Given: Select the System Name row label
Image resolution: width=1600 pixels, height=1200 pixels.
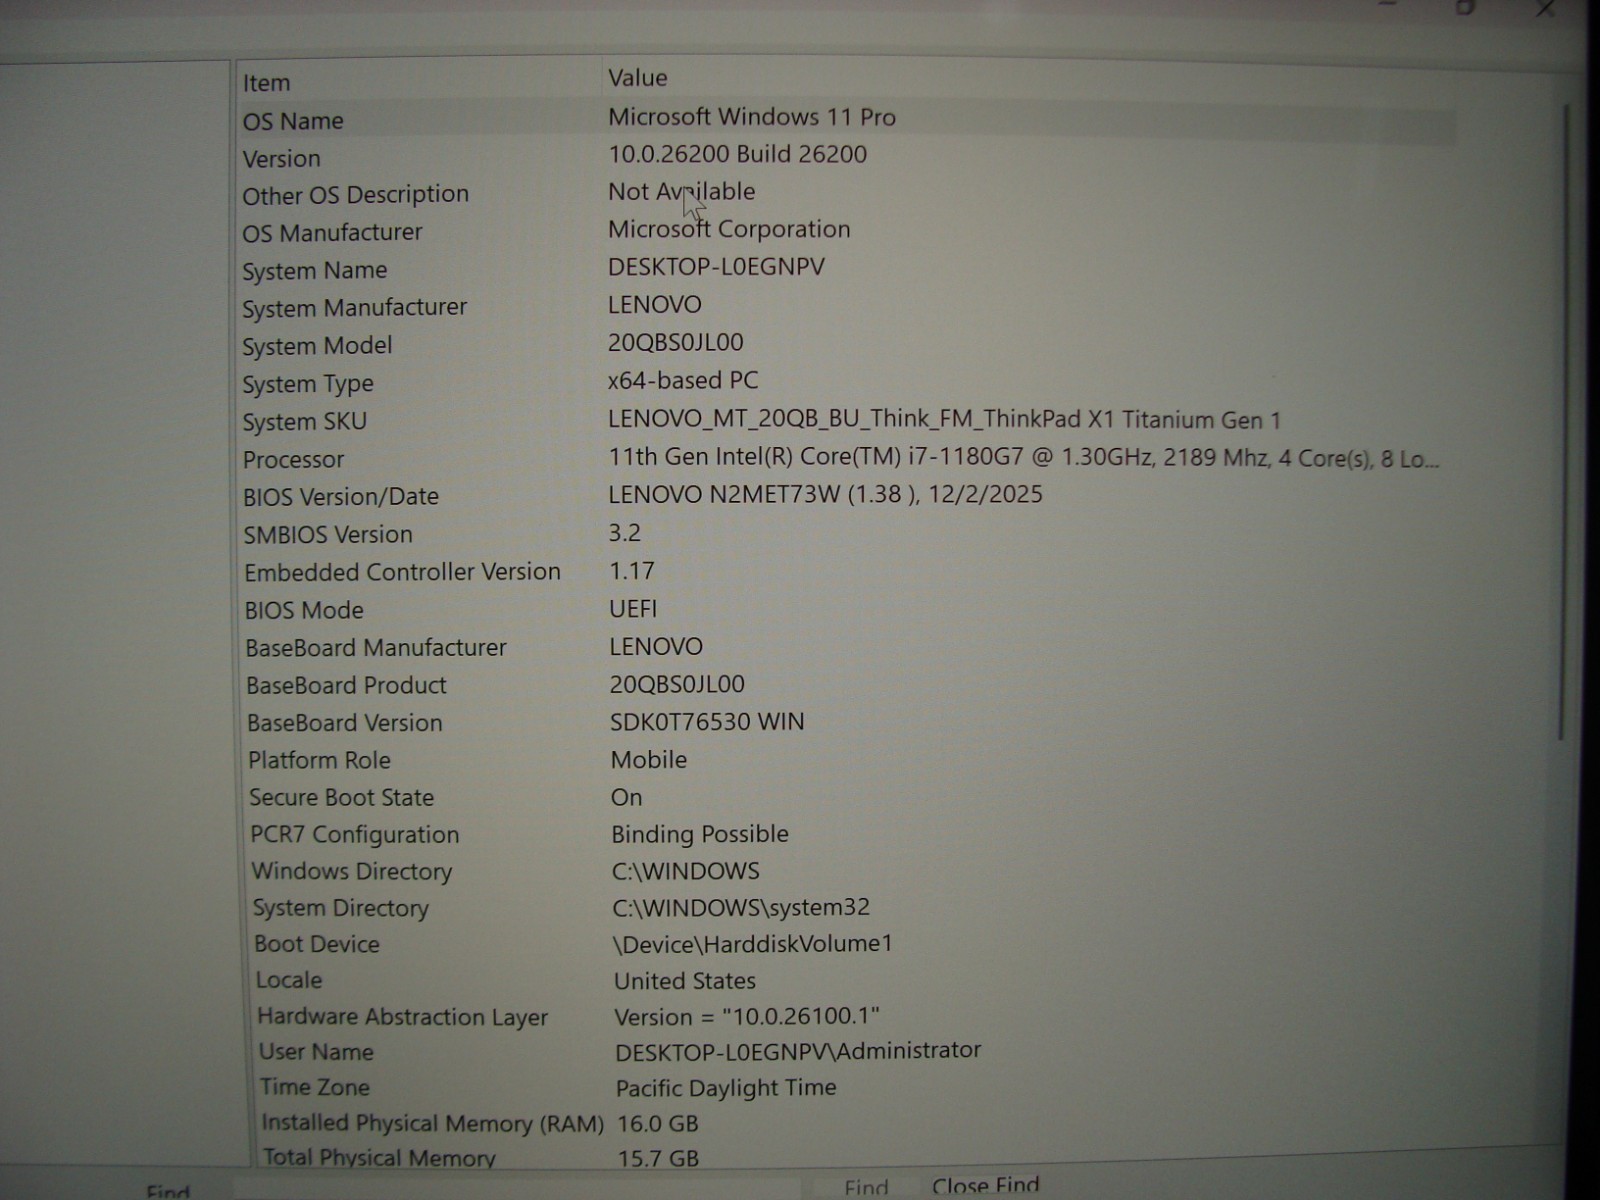Looking at the screenshot, I should point(314,271).
